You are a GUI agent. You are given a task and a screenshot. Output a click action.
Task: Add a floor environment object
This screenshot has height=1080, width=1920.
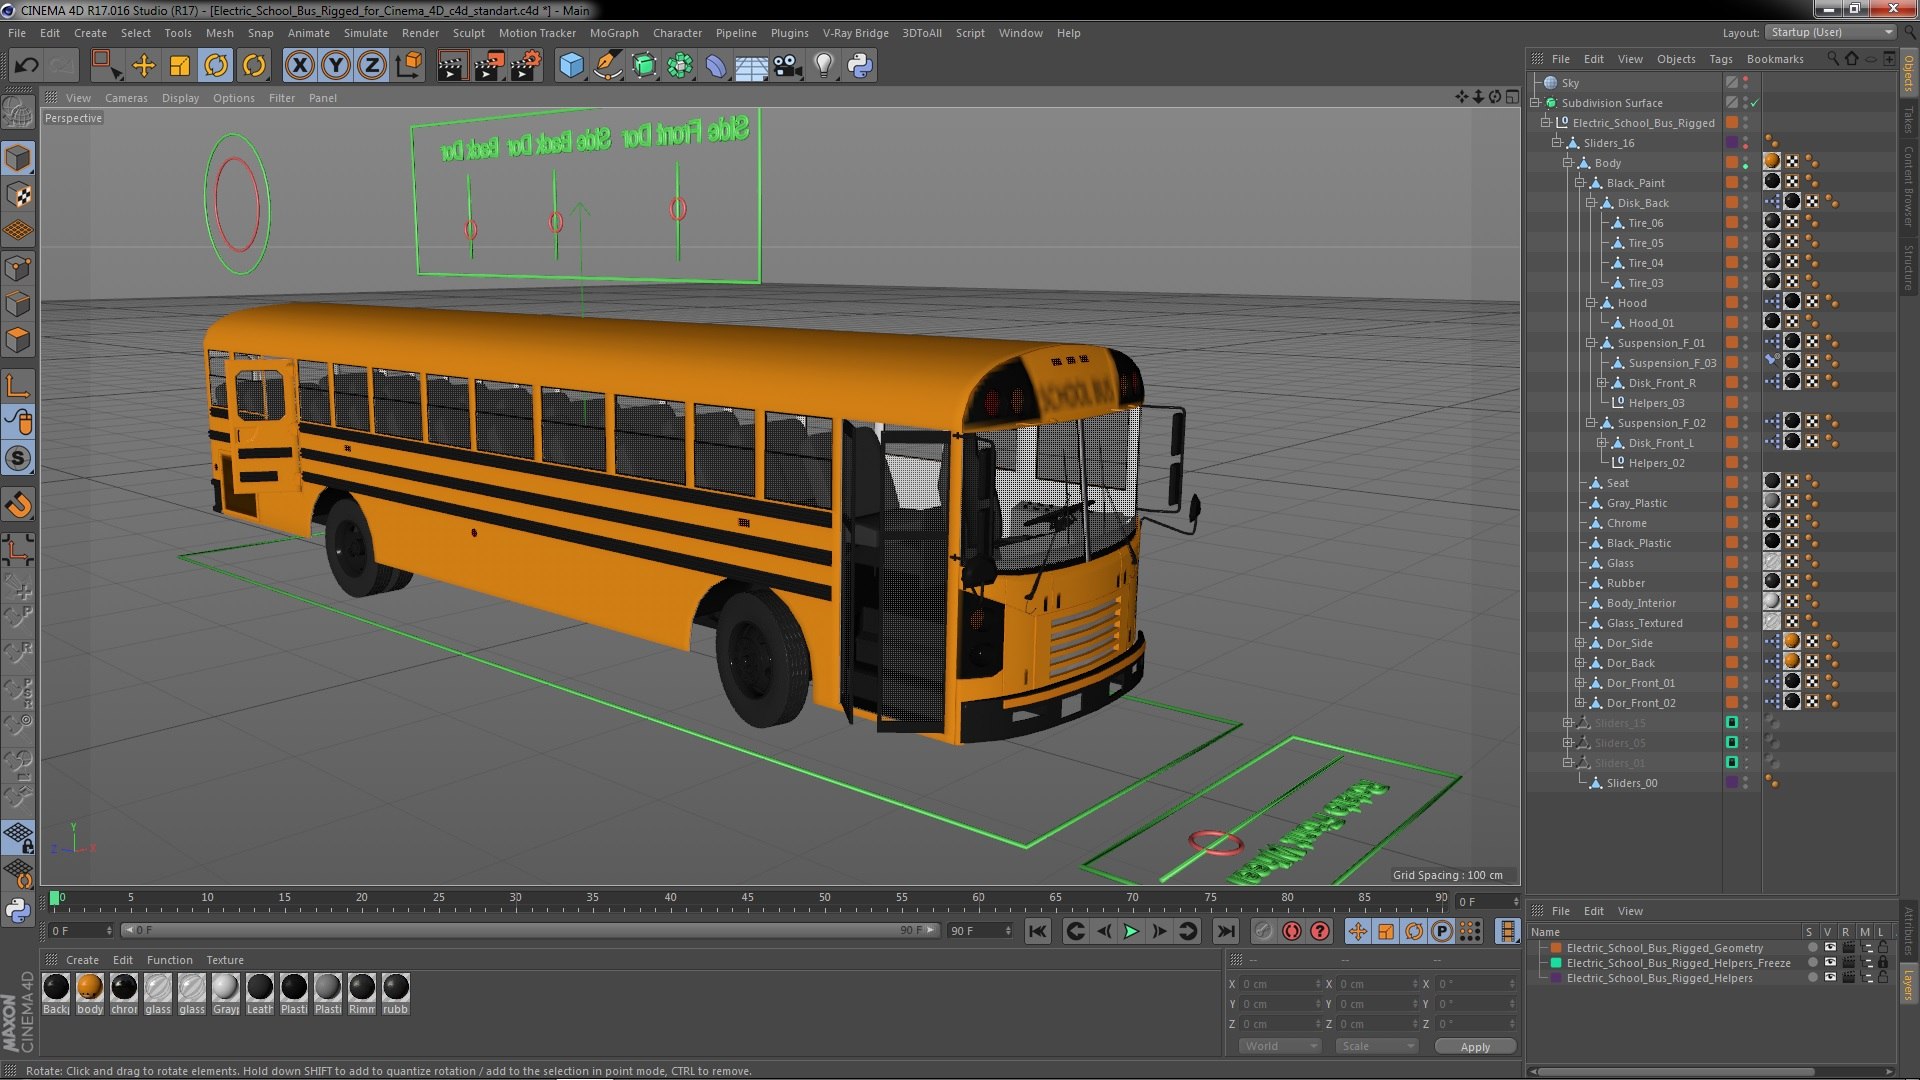(751, 66)
